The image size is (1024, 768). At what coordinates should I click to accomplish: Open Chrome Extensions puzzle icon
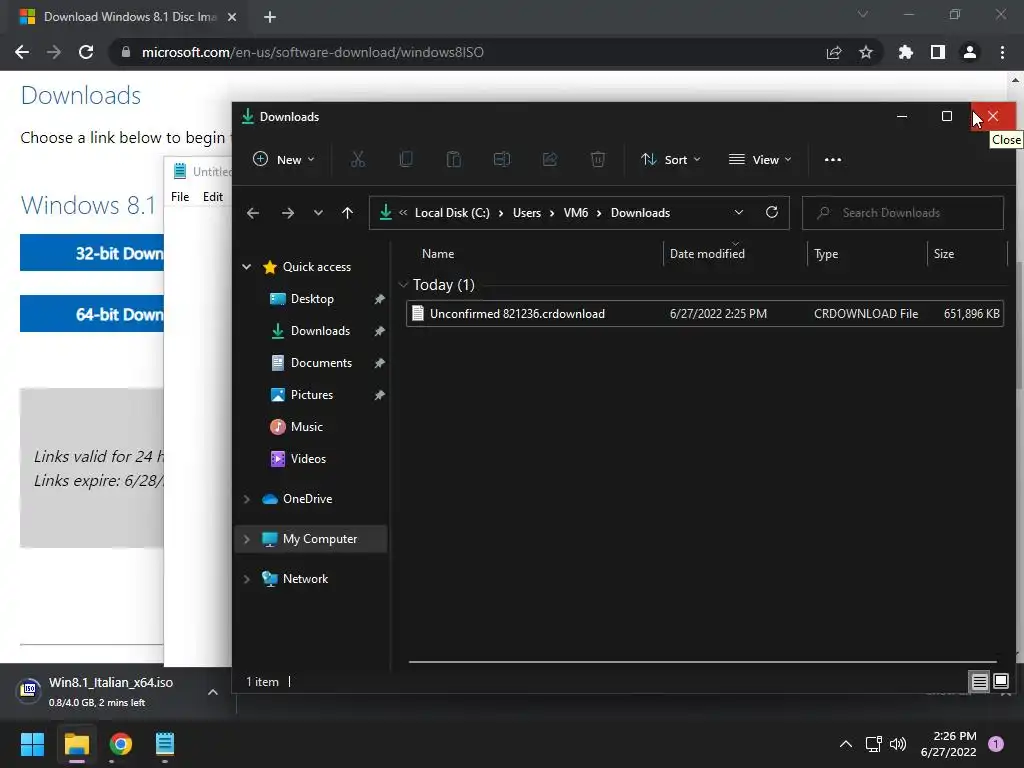906,52
